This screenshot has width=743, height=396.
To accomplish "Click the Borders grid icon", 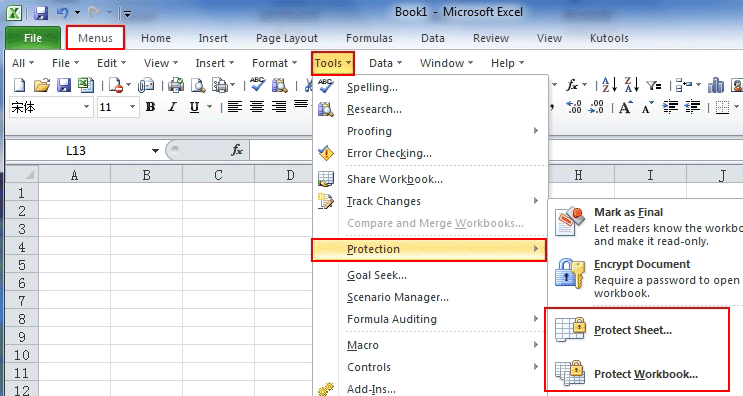I will (x=722, y=108).
